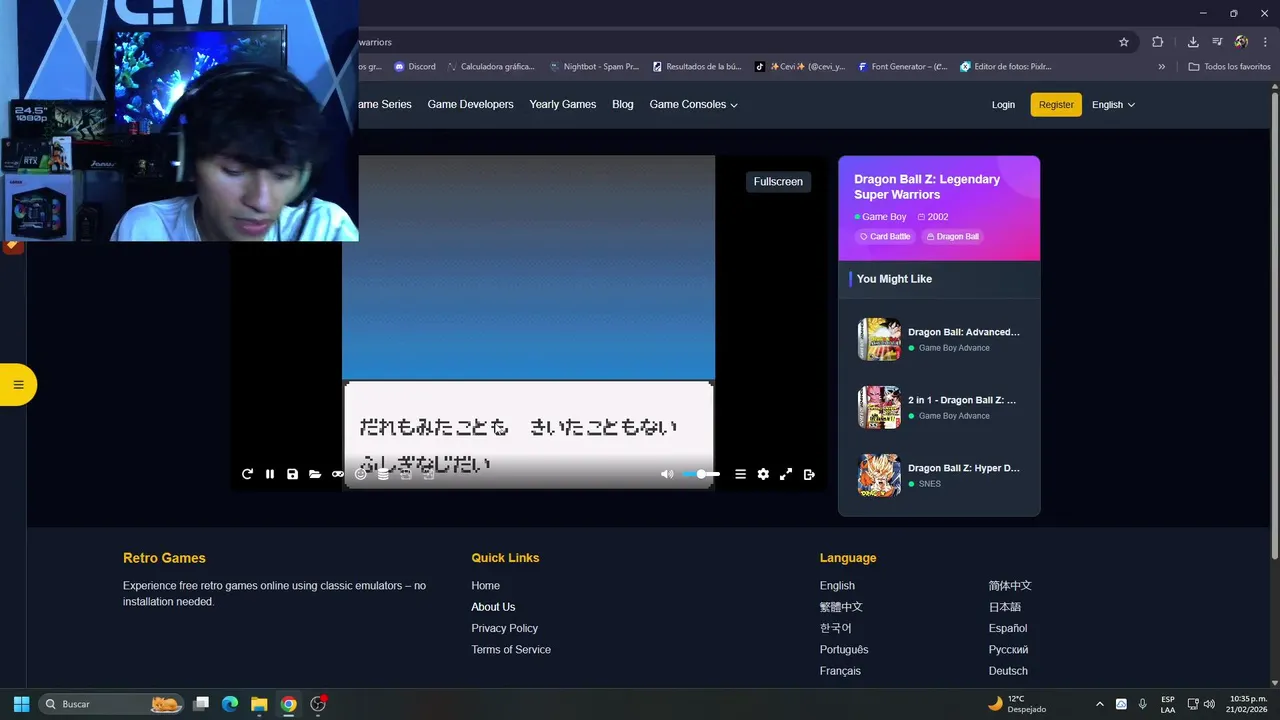Open the Chrome extensions puzzle icon
The image size is (1280, 720).
tap(1158, 42)
